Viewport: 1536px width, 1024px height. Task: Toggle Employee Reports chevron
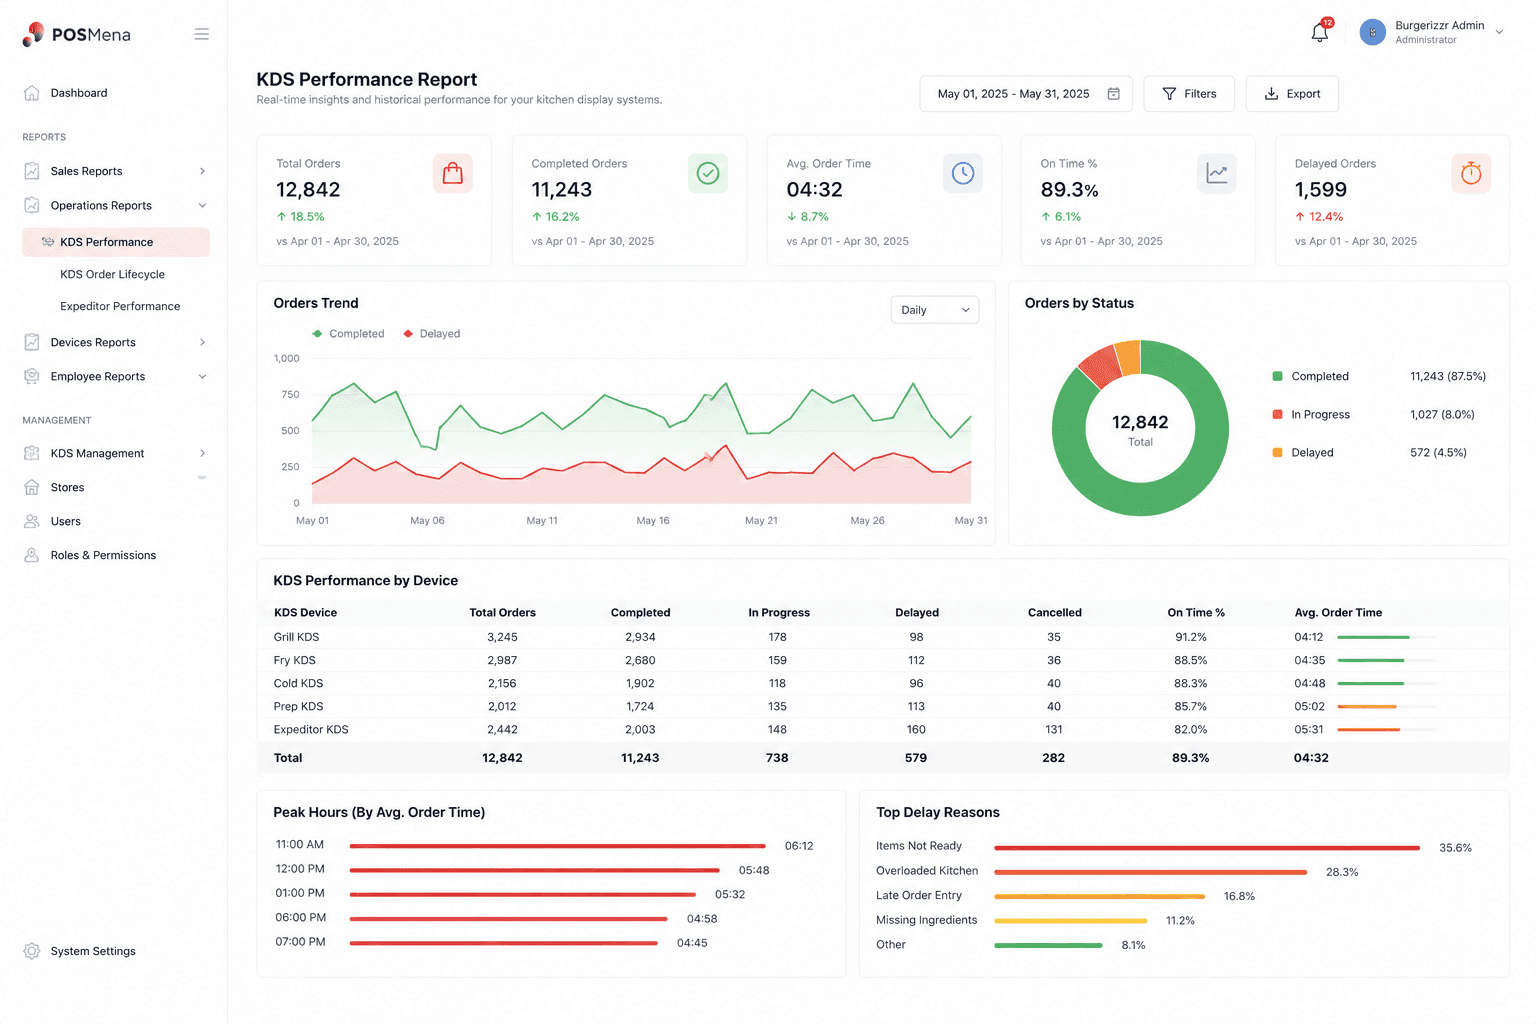click(202, 377)
